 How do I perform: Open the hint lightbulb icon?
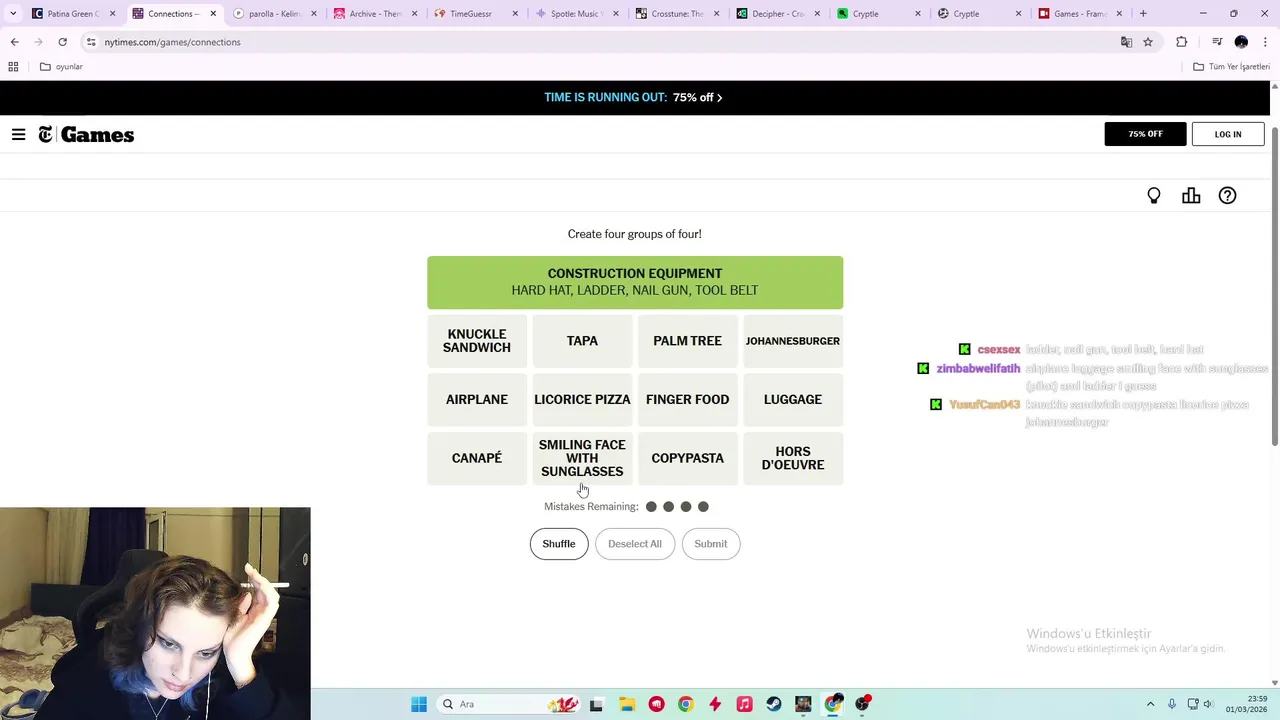point(1154,196)
